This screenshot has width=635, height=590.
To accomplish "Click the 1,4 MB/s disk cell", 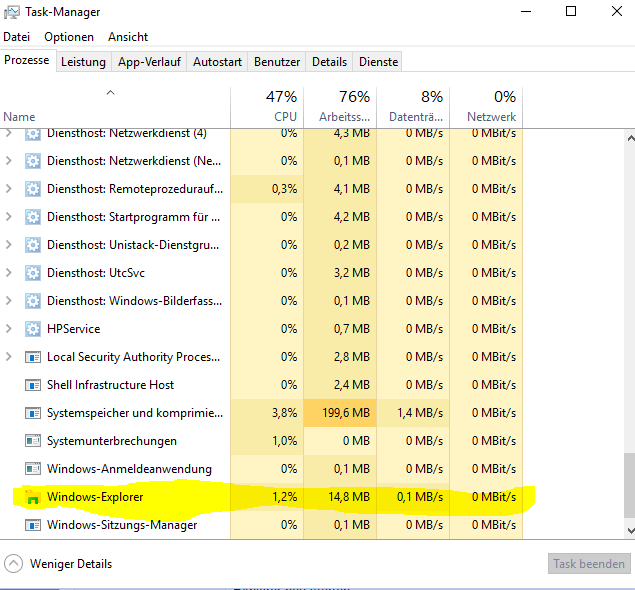I will pyautogui.click(x=413, y=413).
